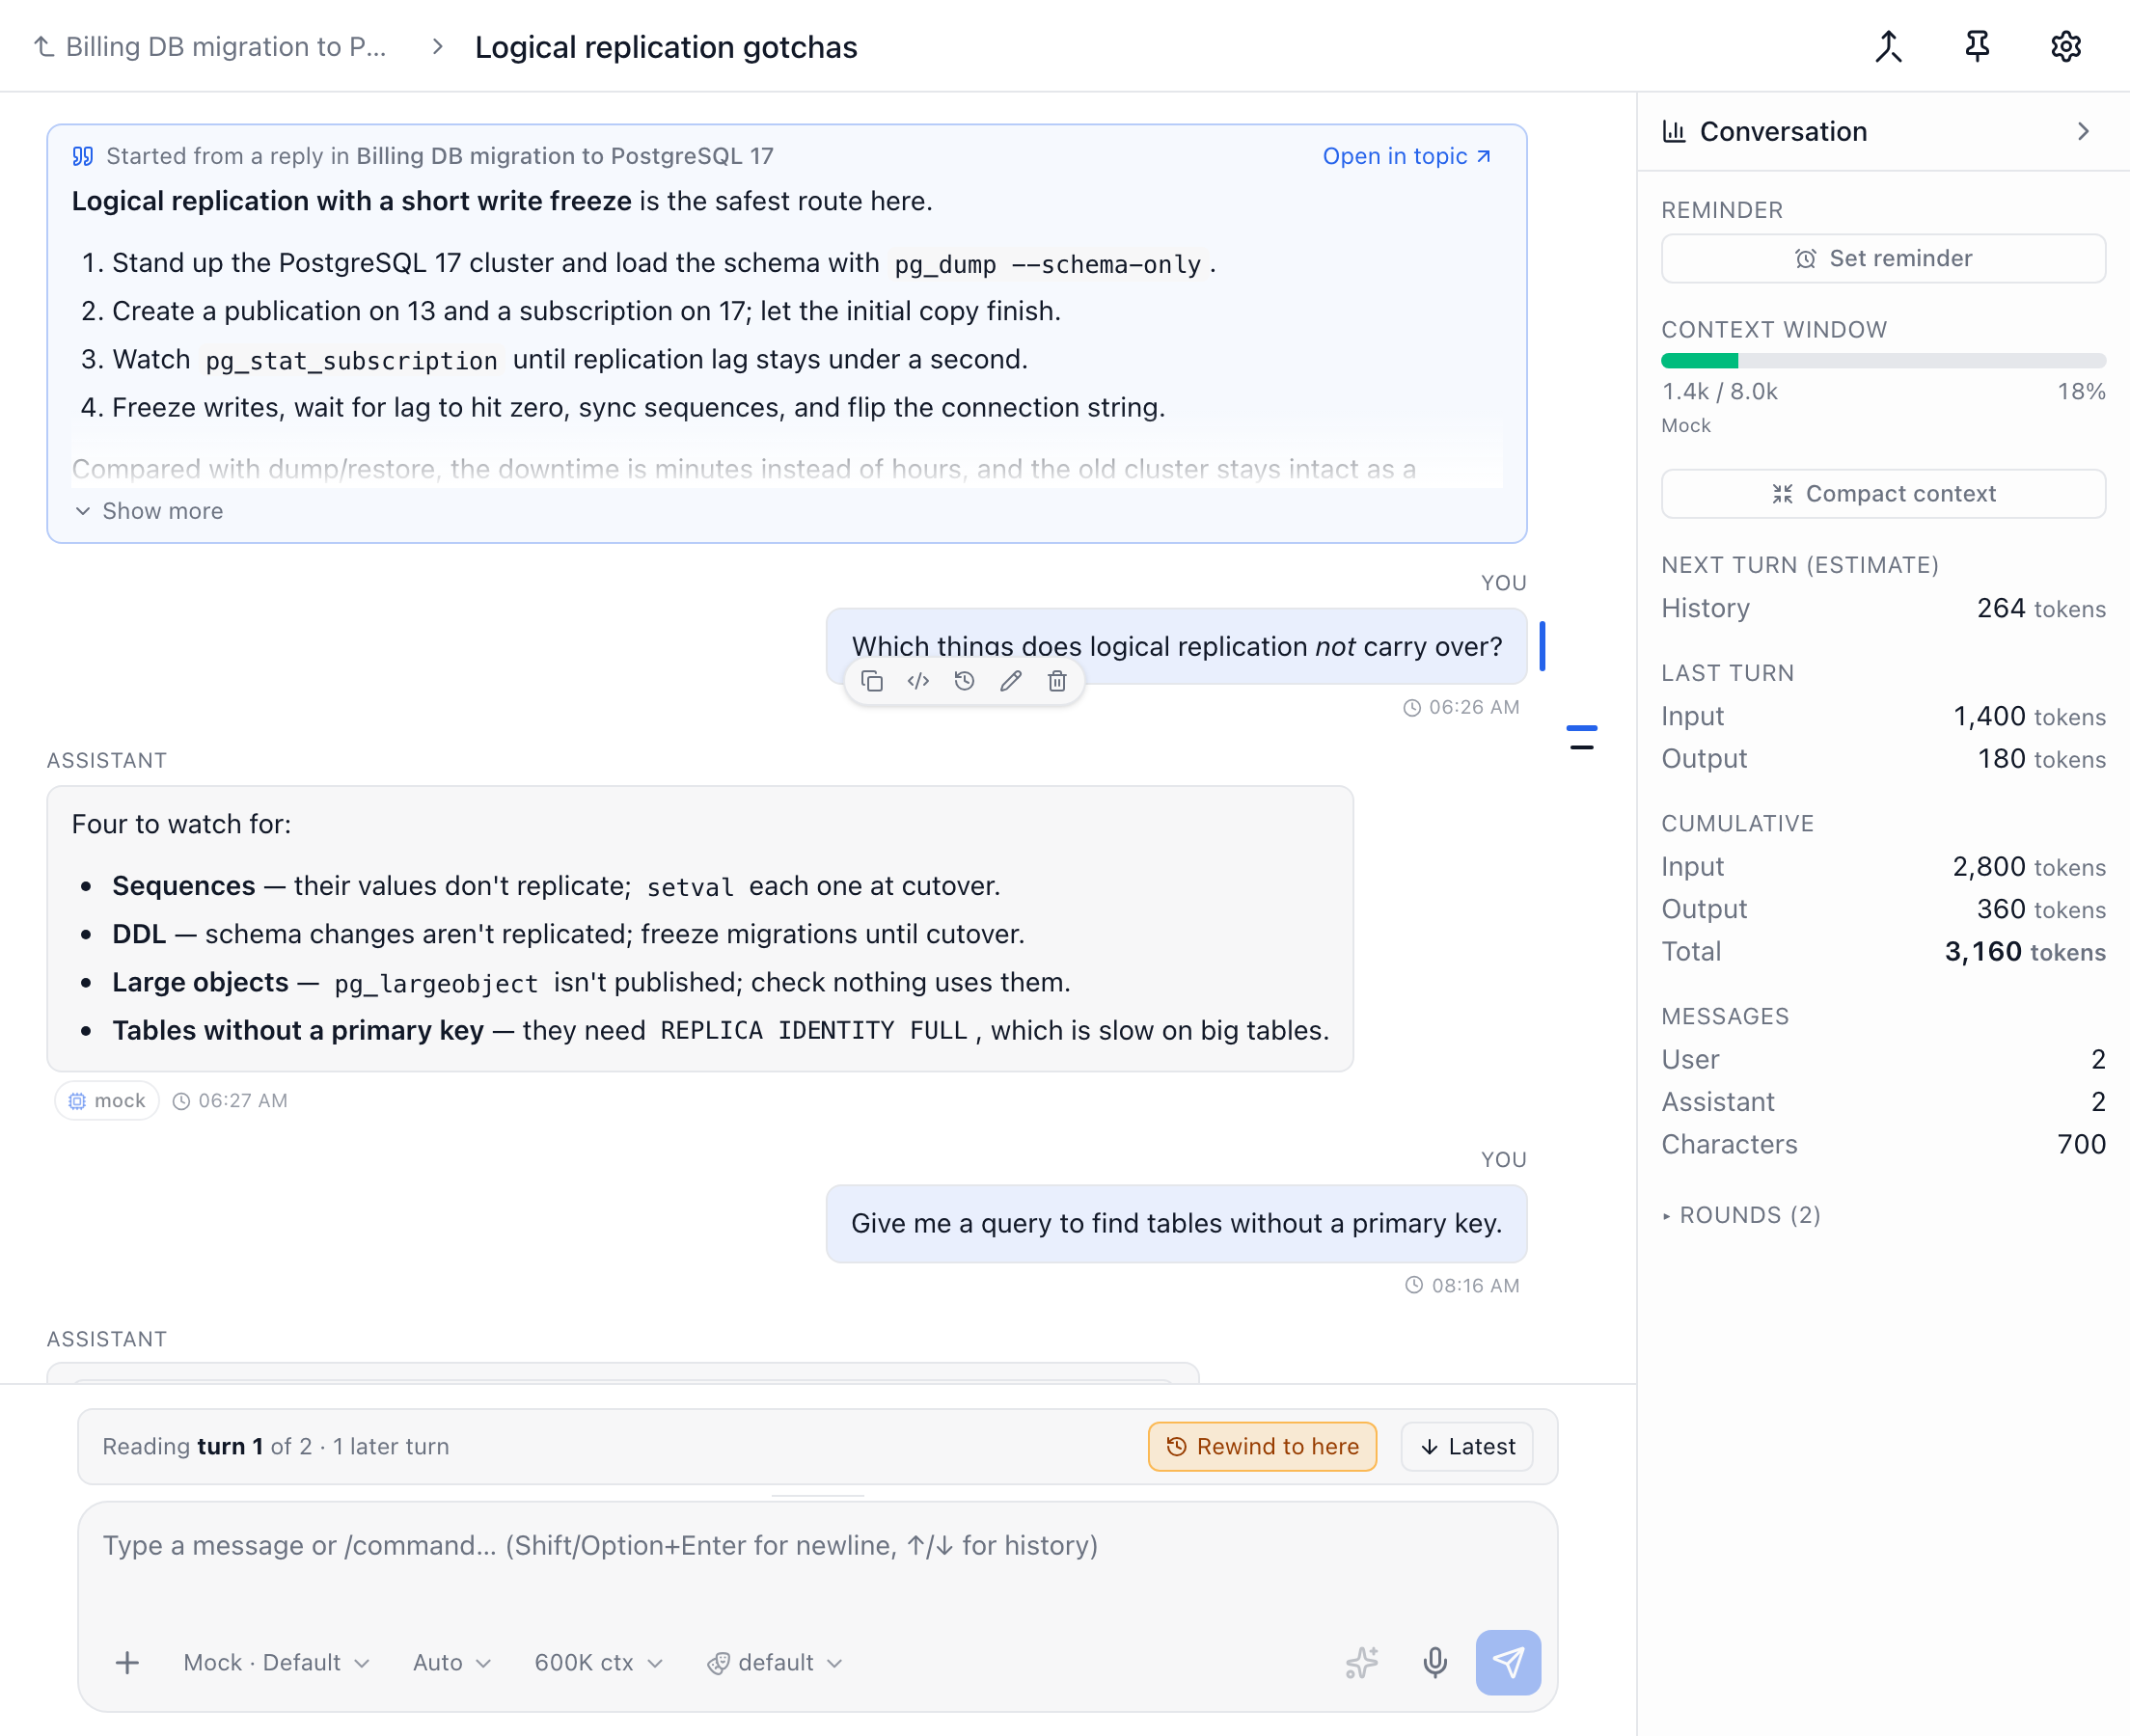Click the mock model badge under assistant reply
2130x1736 pixels.
[x=107, y=1100]
